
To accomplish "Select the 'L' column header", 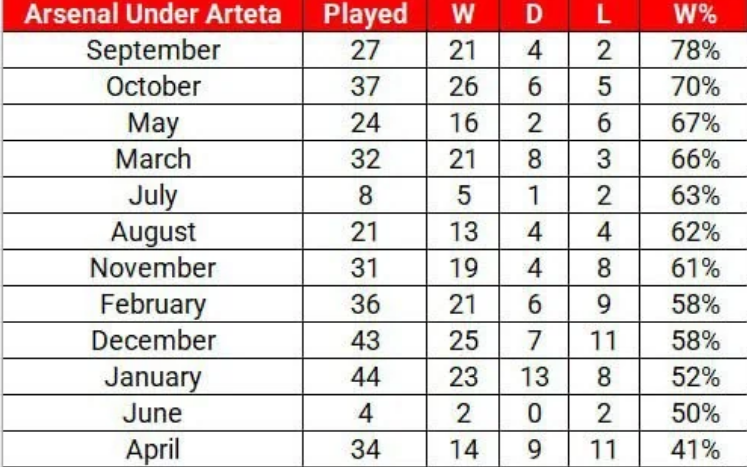I will pyautogui.click(x=604, y=14).
